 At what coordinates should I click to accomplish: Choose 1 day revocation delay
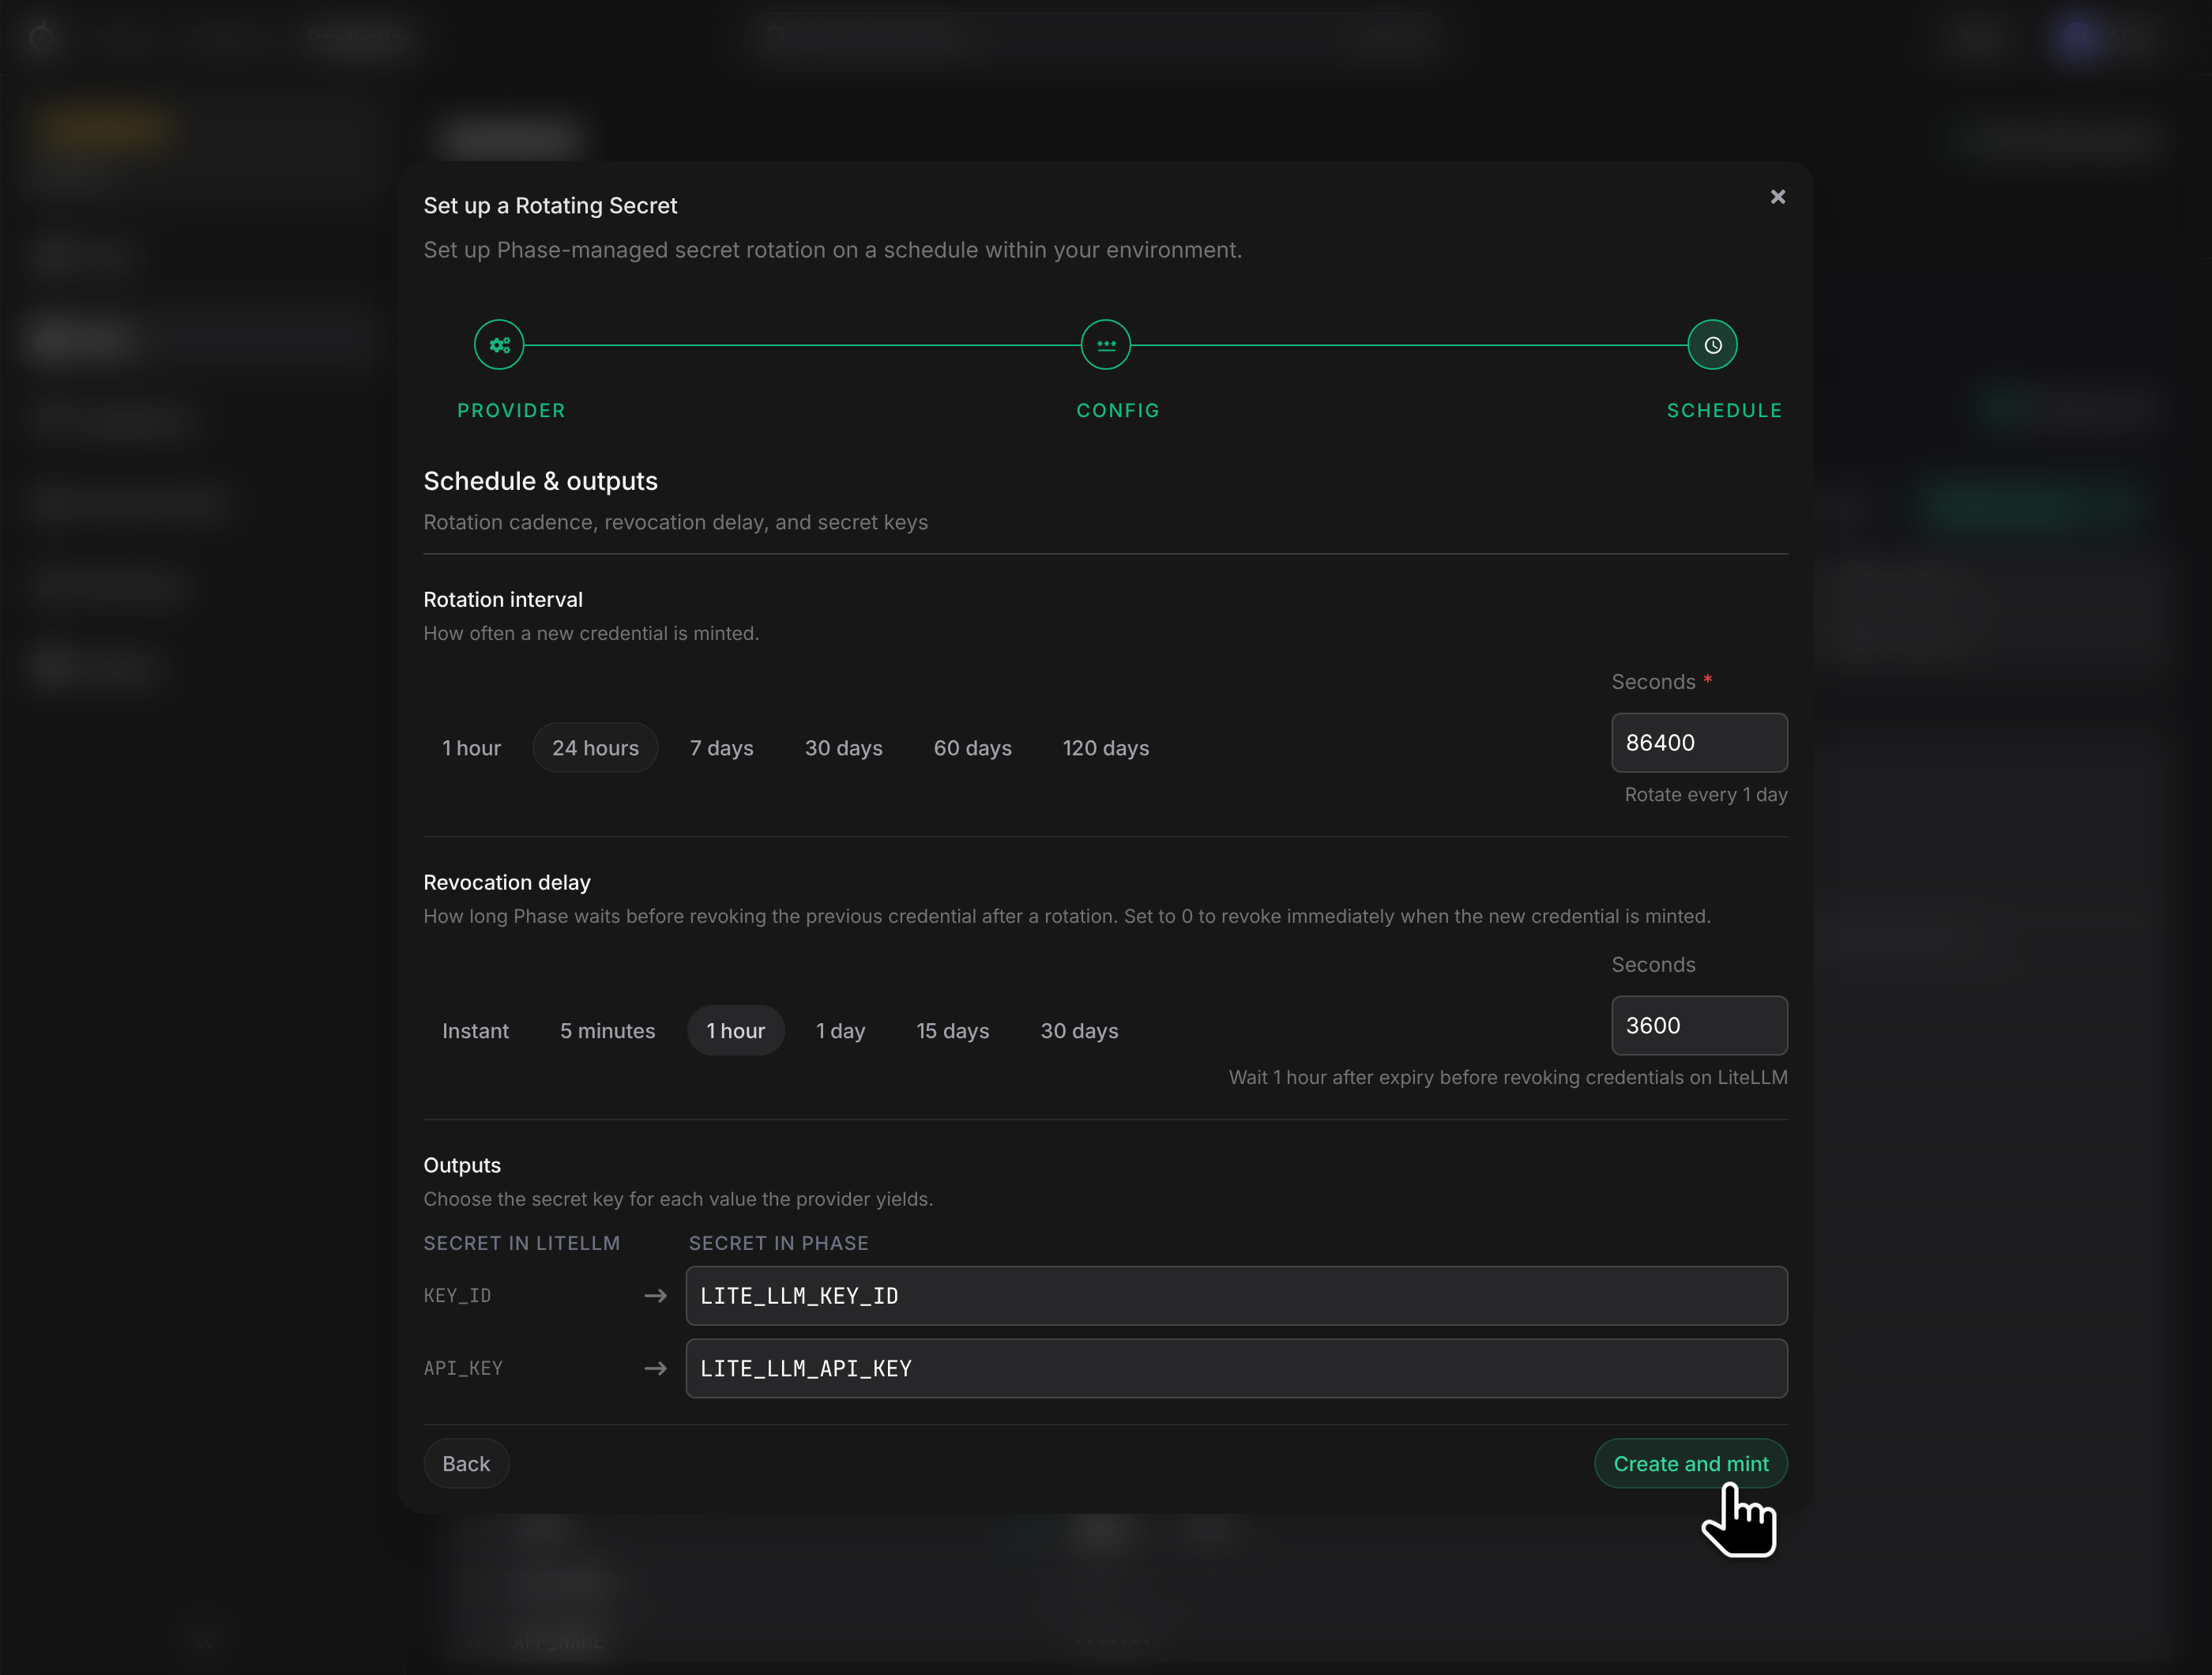pyautogui.click(x=841, y=1031)
